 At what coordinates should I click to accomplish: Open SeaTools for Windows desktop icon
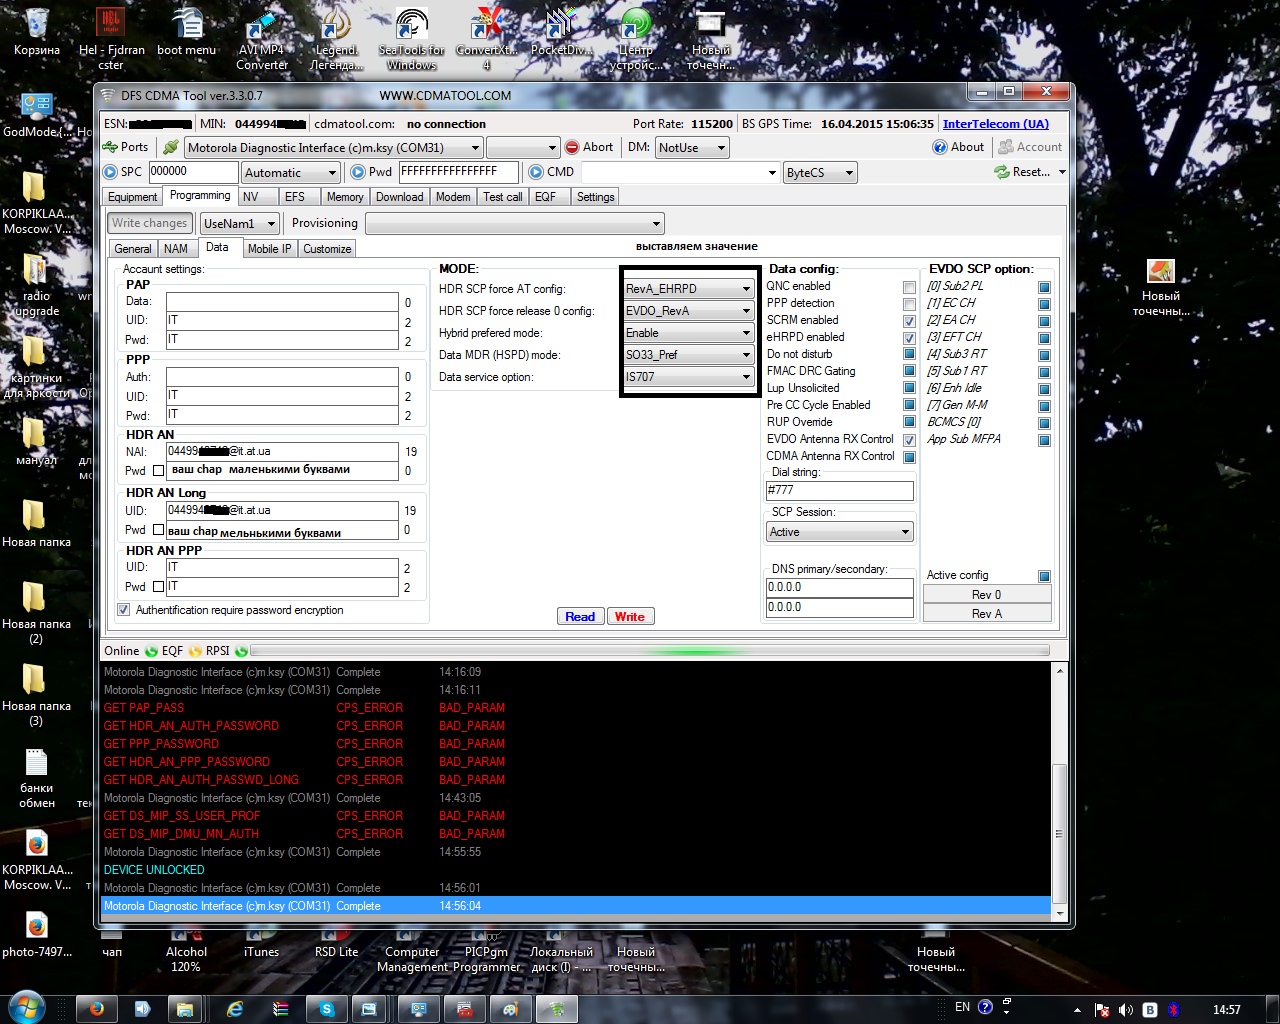[x=411, y=38]
